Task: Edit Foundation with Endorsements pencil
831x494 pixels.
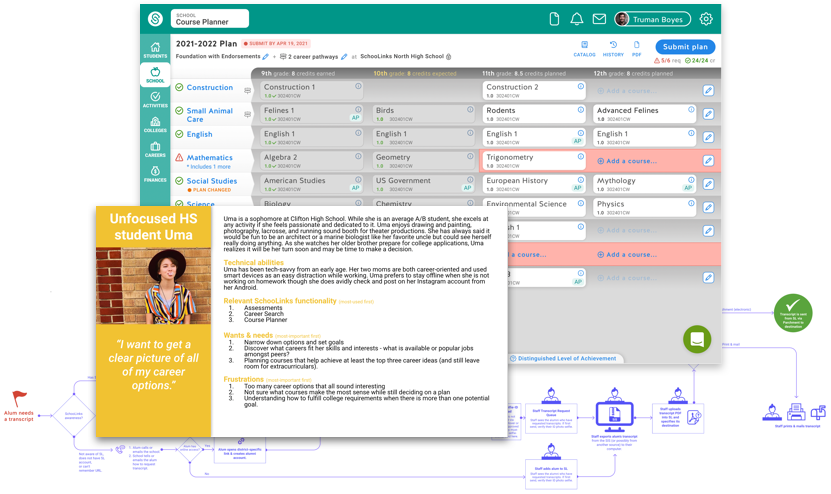Action: click(266, 56)
